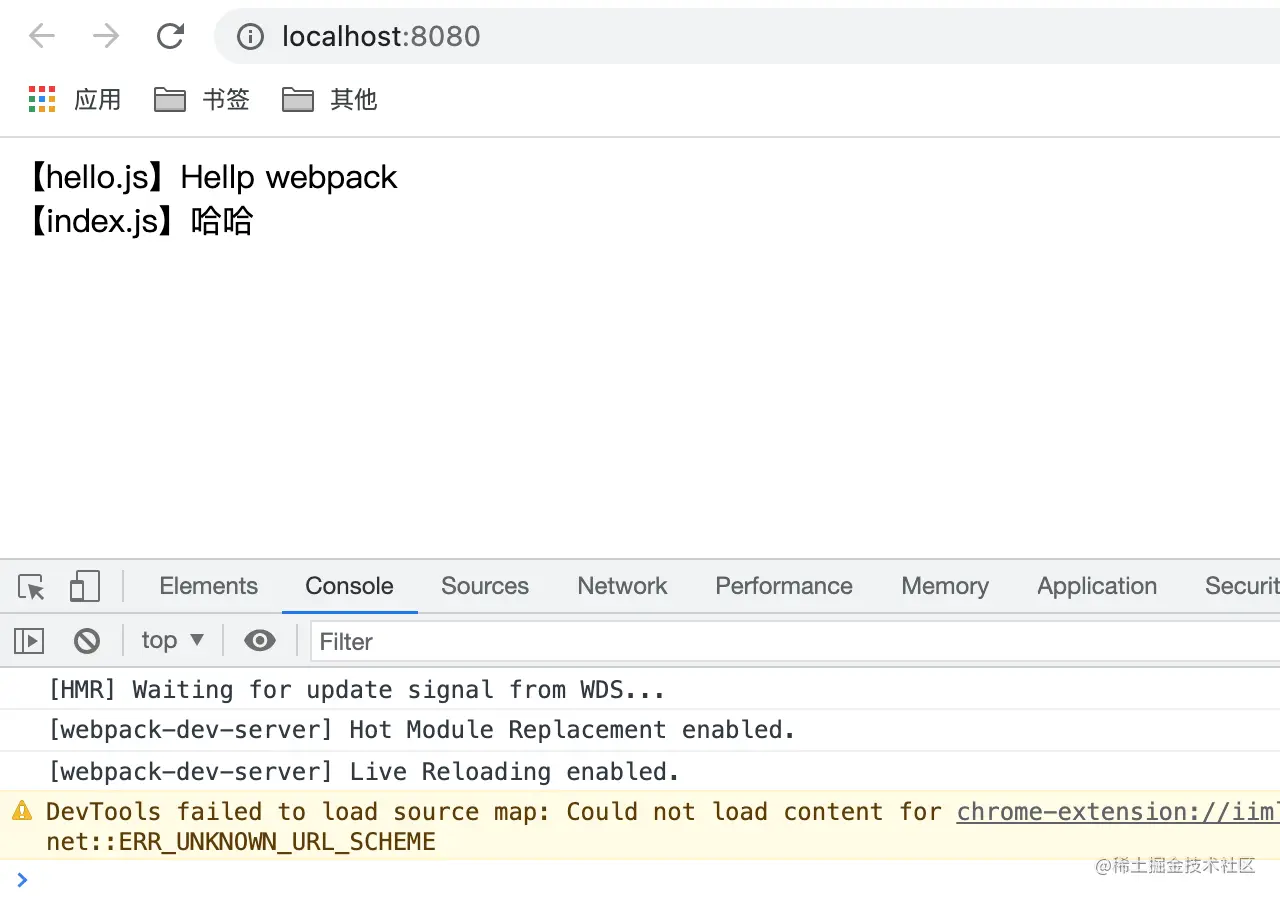Focus the console Filter field

[x=790, y=641]
